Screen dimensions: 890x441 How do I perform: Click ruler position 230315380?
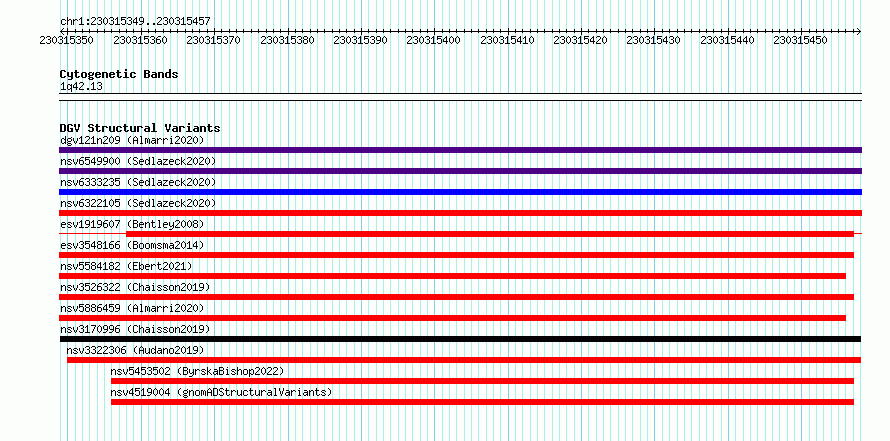pos(287,40)
